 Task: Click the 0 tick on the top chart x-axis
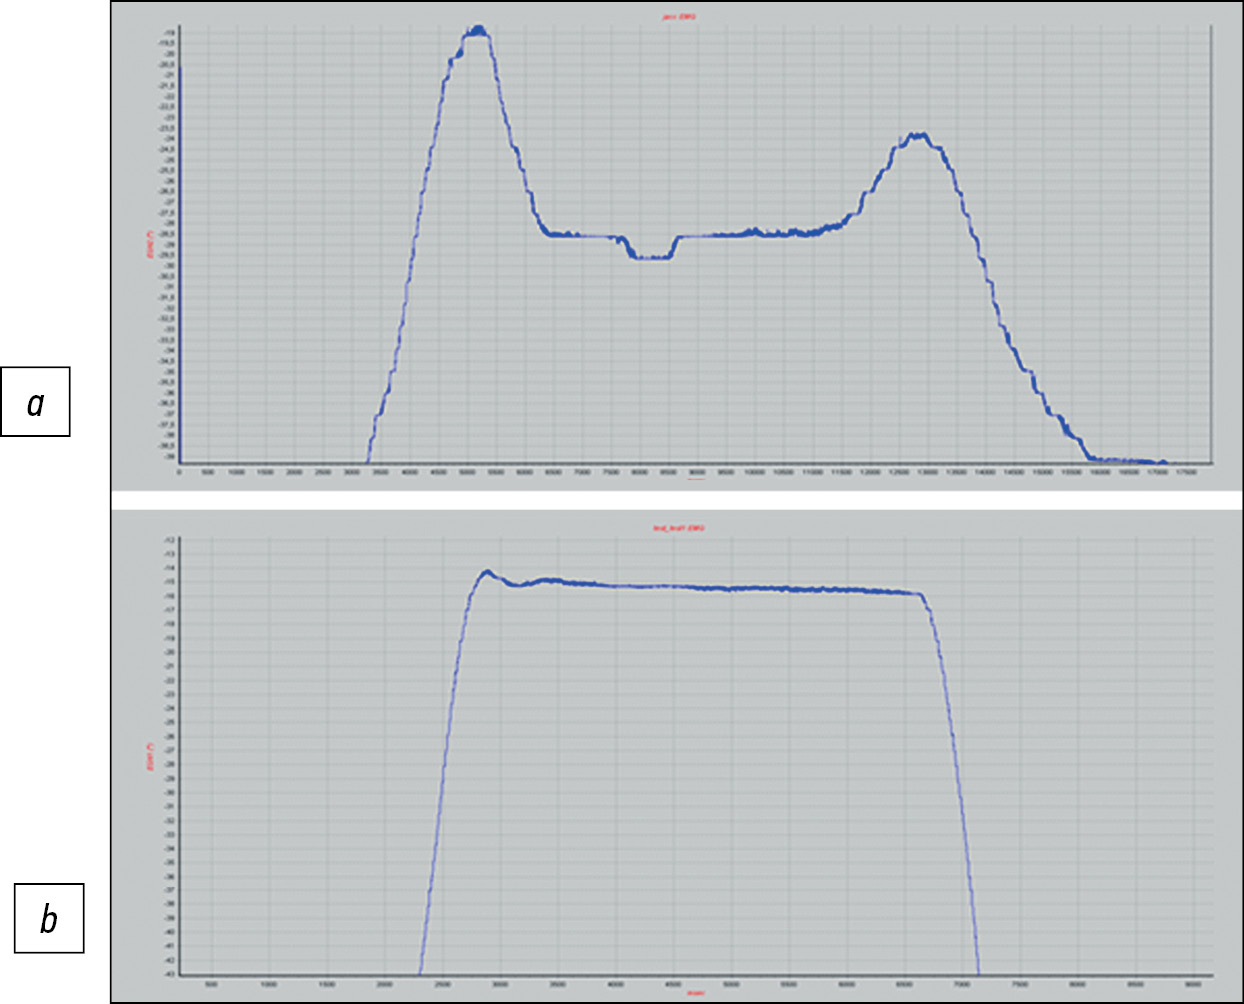click(179, 471)
